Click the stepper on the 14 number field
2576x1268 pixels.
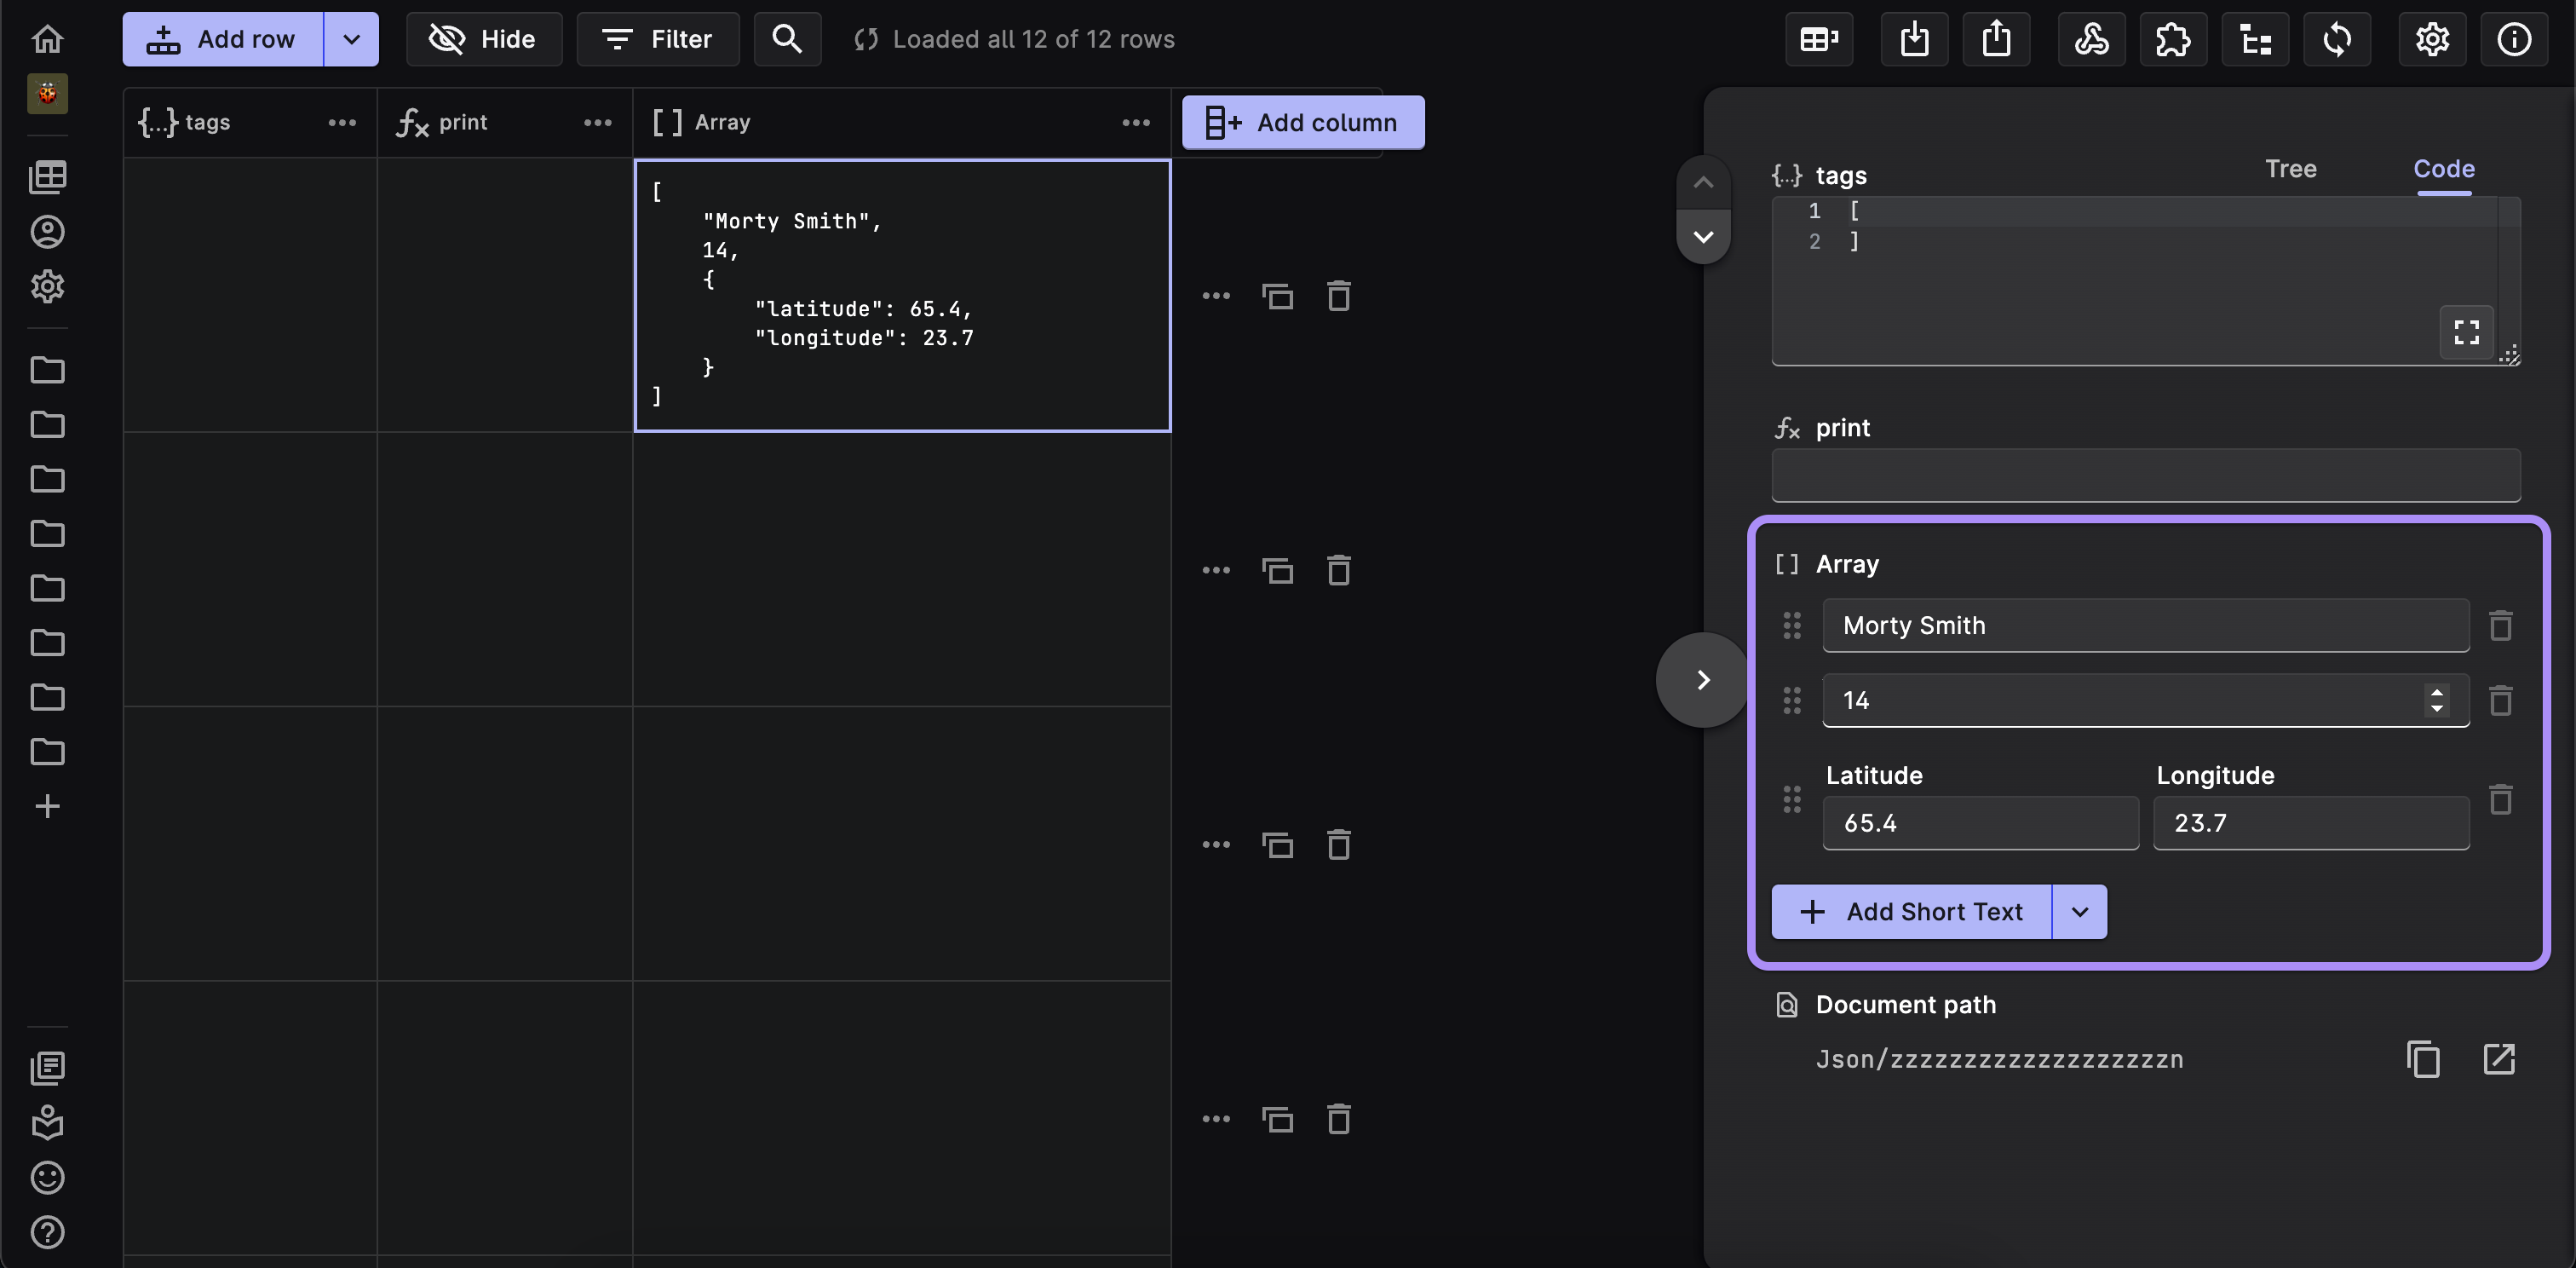click(2436, 700)
